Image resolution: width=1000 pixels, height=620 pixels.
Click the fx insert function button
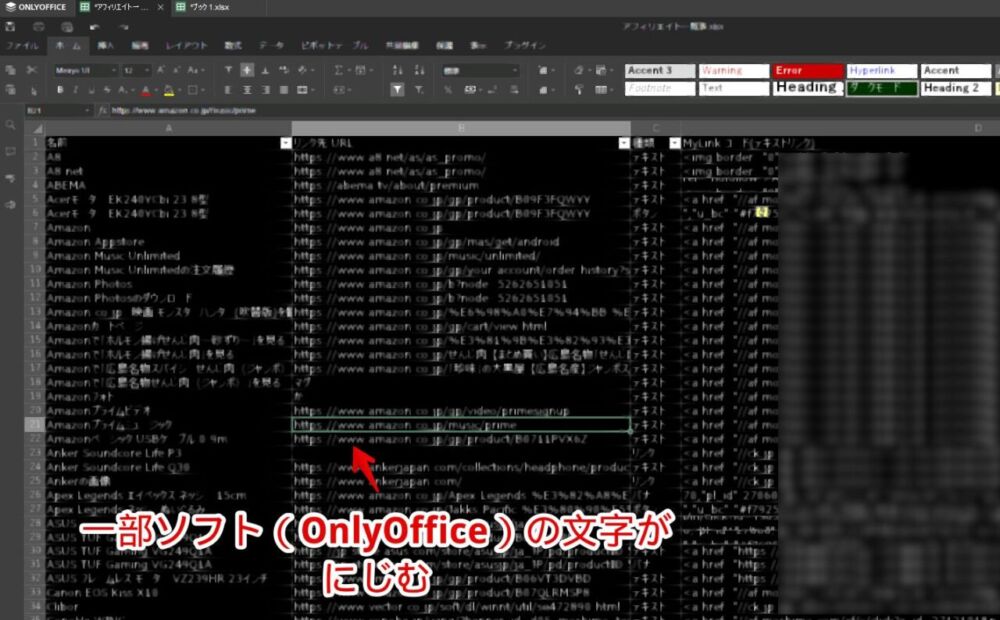pos(103,110)
